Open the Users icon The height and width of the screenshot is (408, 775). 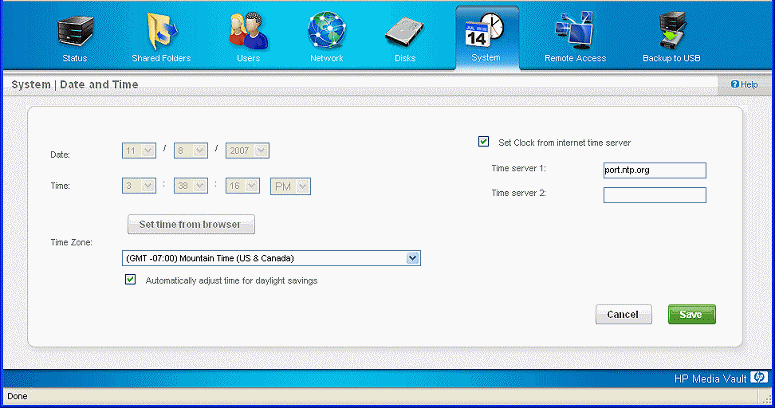pyautogui.click(x=246, y=31)
